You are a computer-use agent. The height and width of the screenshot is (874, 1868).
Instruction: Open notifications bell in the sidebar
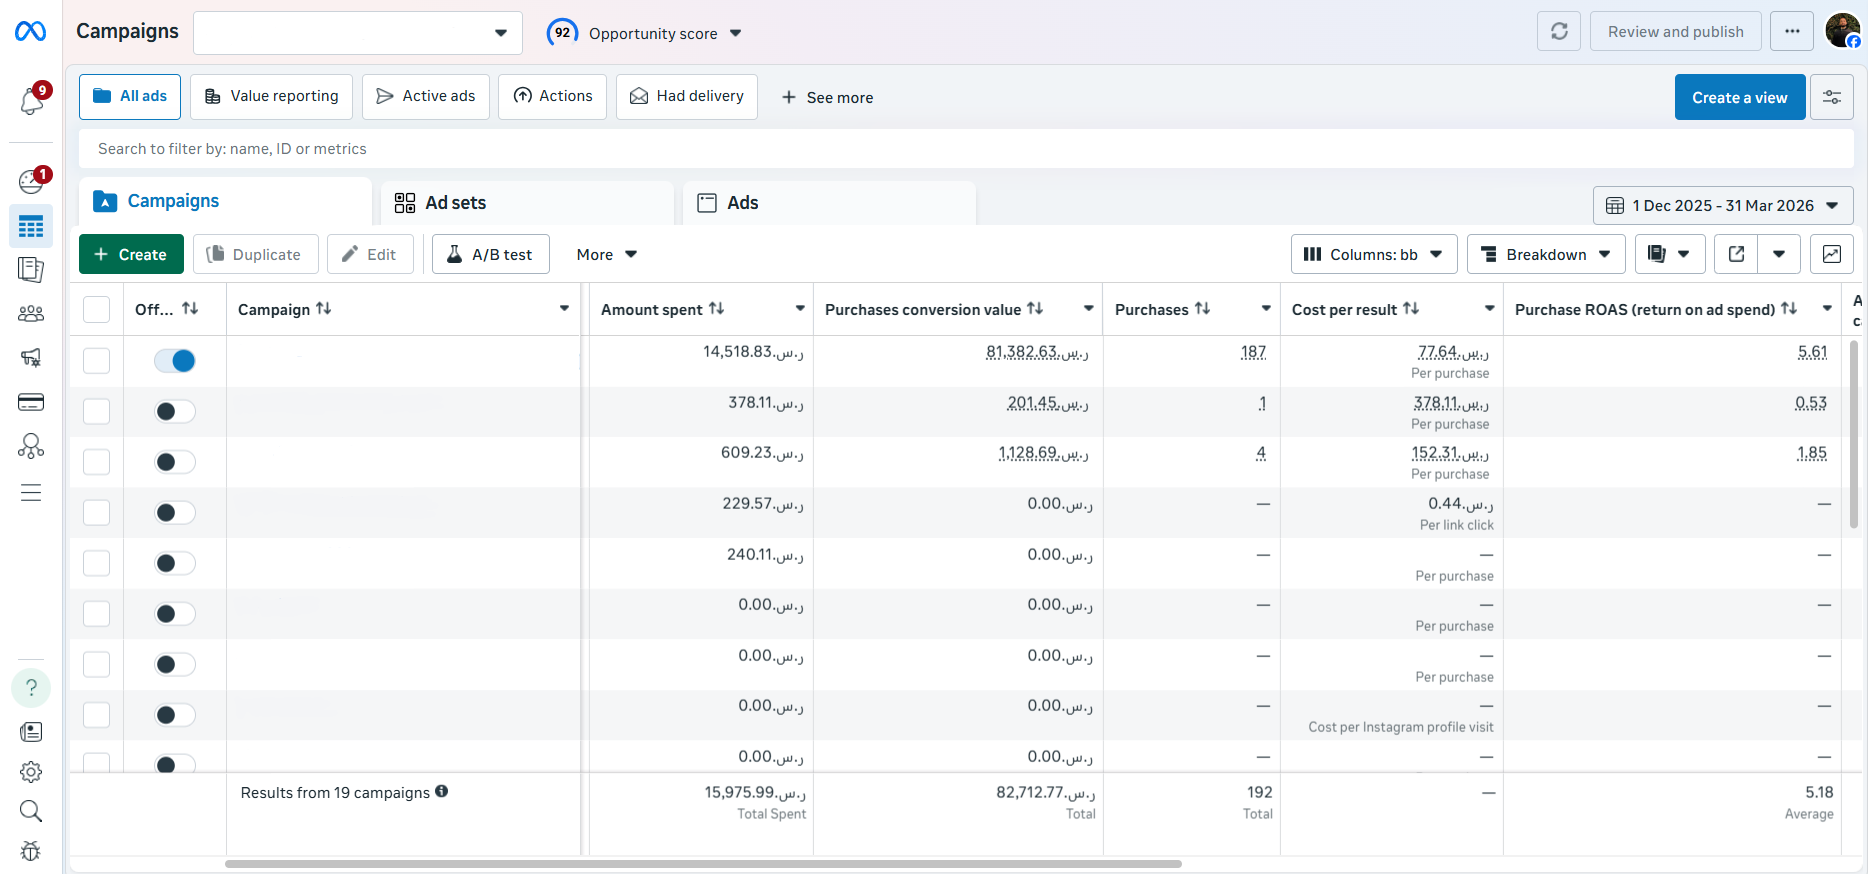[x=31, y=101]
